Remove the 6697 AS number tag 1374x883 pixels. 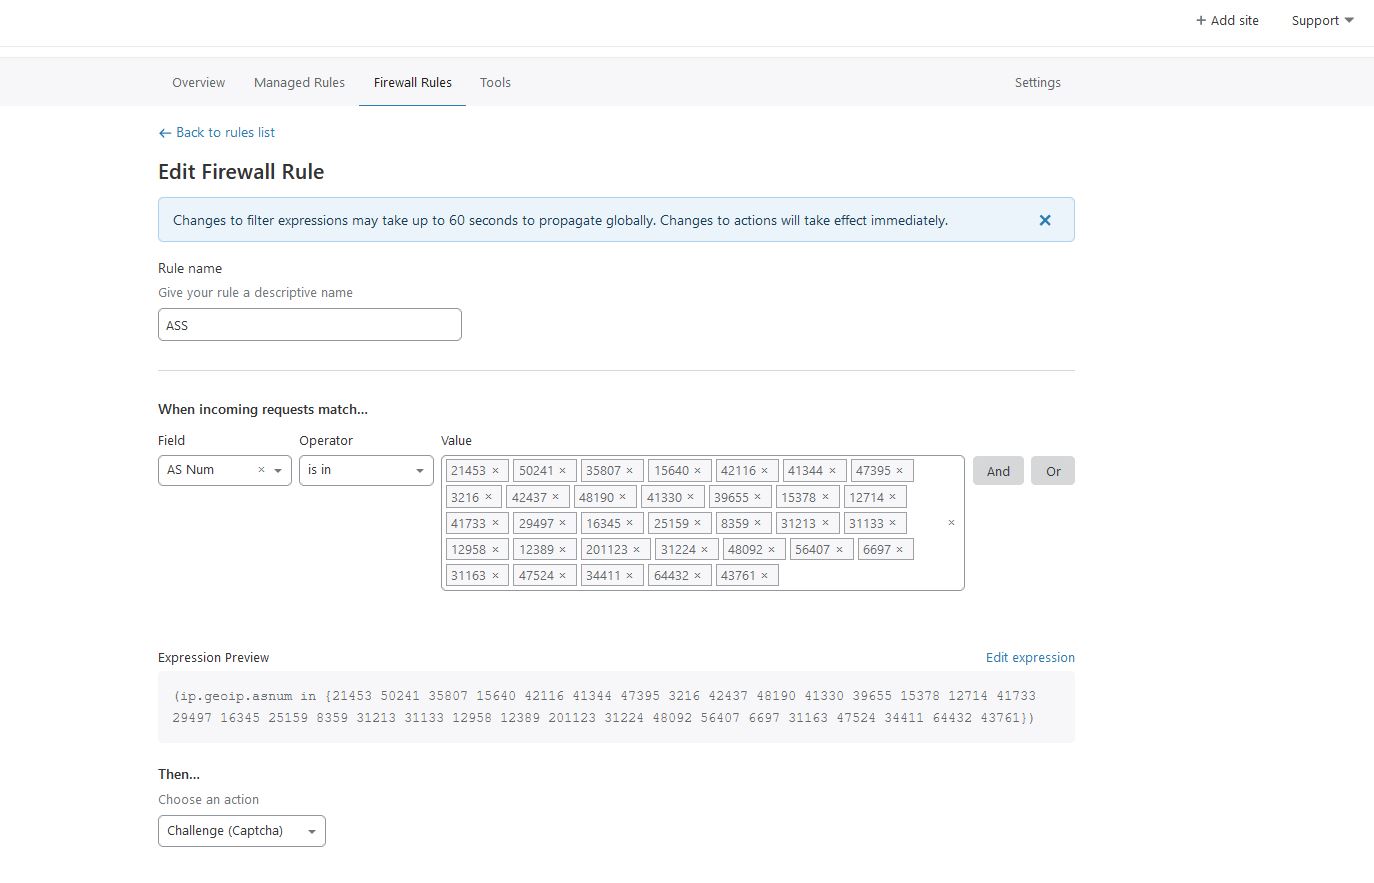coord(900,550)
